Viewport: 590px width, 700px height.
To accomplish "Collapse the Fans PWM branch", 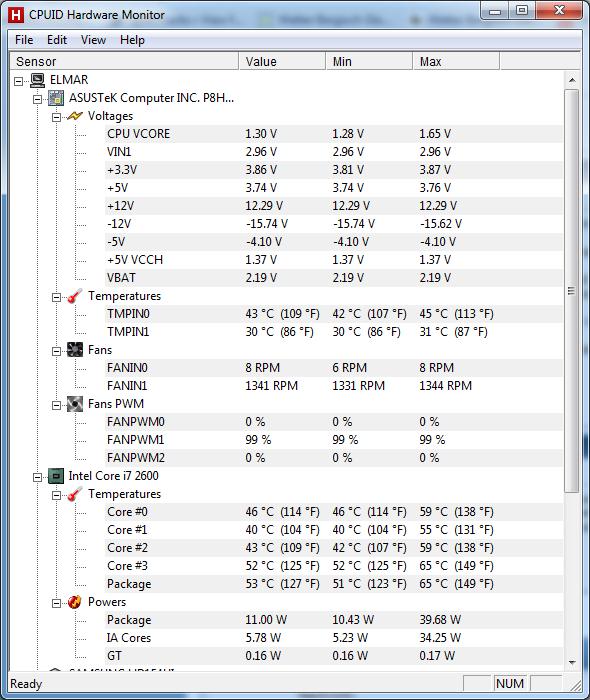I will [x=56, y=405].
